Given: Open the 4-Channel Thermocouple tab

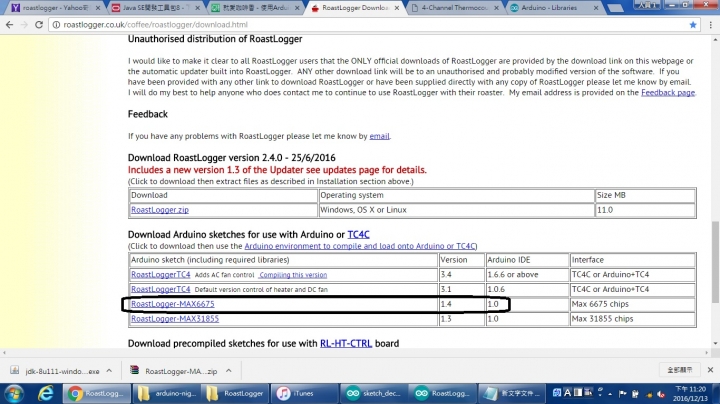Looking at the screenshot, I should pos(455,8).
